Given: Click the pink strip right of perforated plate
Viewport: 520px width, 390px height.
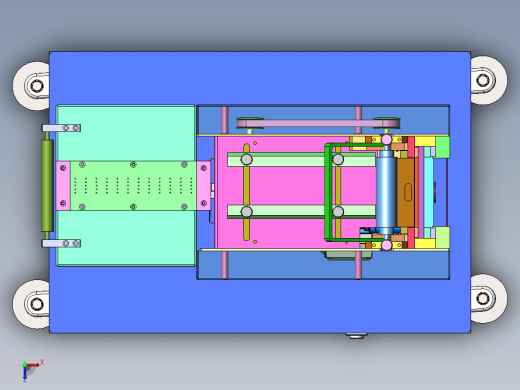Looking at the screenshot, I should tap(204, 186).
